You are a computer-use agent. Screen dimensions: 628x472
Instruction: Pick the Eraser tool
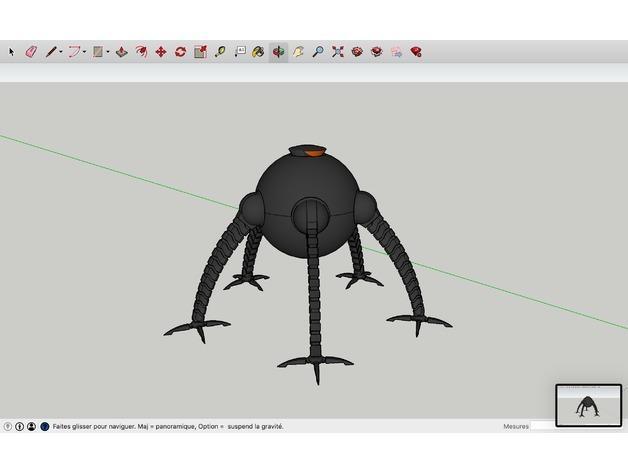(30, 51)
